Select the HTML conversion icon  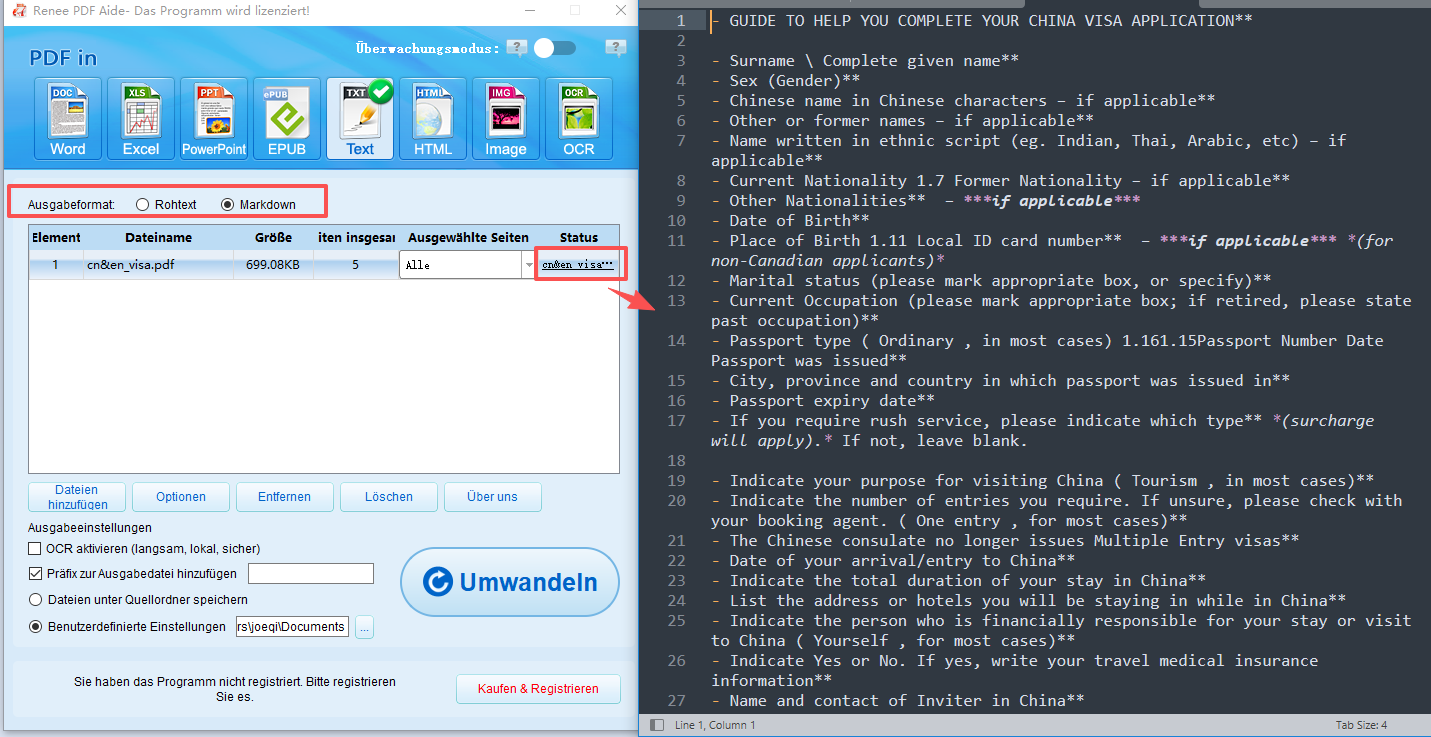coord(432,117)
